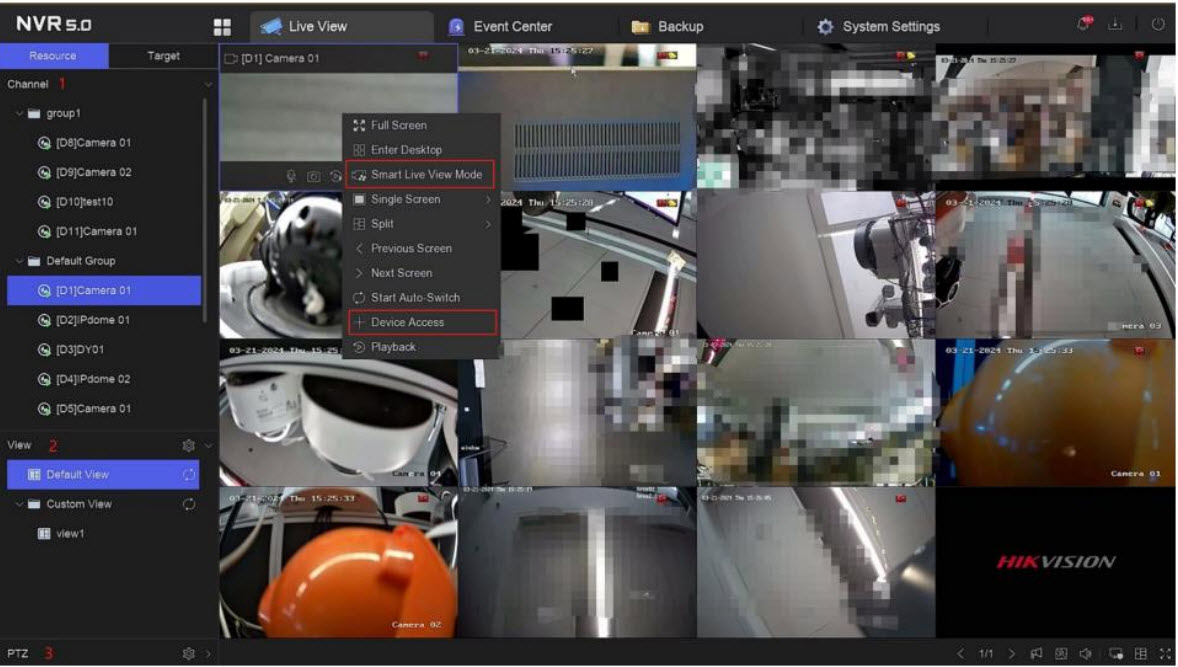Click the snapshot camera icon under Camera 01
The width and height of the screenshot is (1178, 667).
point(313,176)
